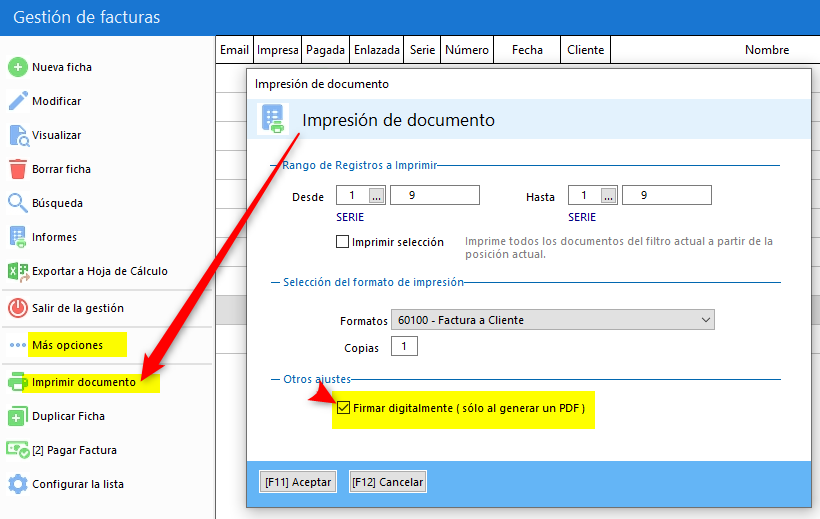Screen dimensions: 820x519
Task: Click the pencil Modificar icon
Action: [18, 101]
